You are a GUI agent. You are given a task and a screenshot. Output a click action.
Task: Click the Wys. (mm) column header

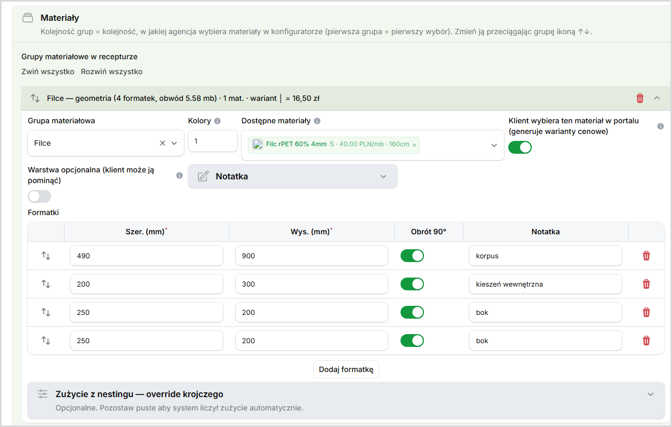coord(311,232)
